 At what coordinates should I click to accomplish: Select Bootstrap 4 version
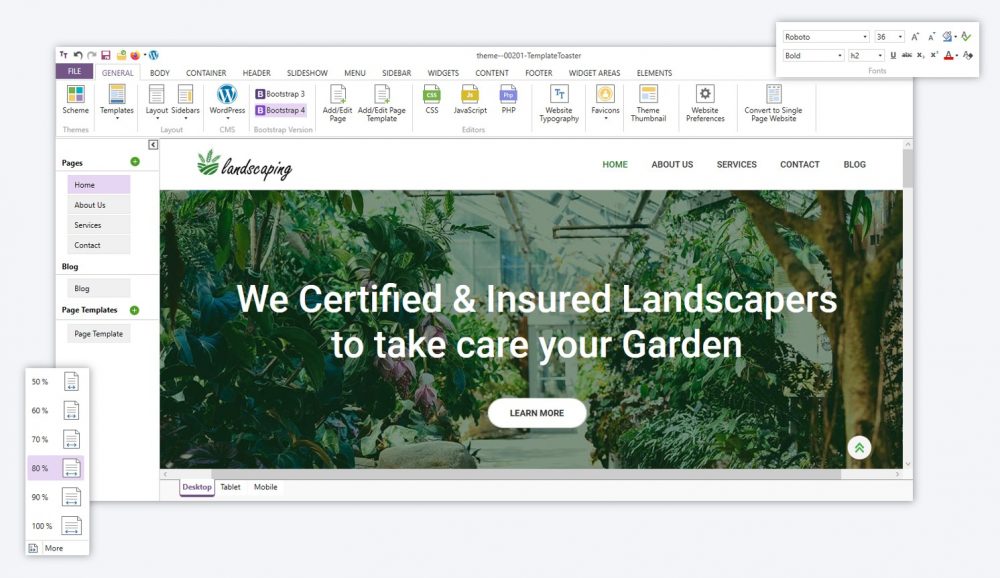tap(280, 110)
